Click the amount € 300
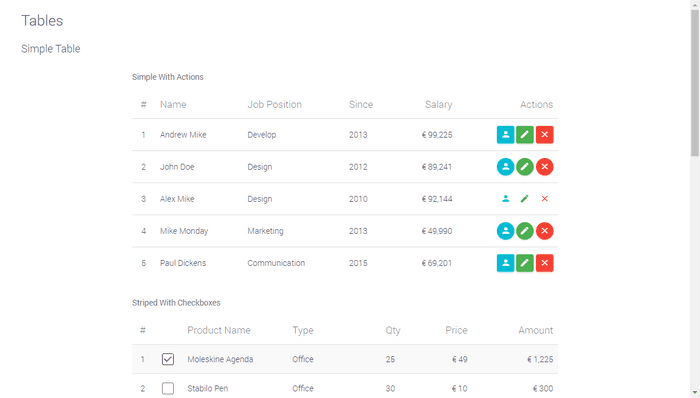The image size is (700, 398). pyautogui.click(x=542, y=388)
